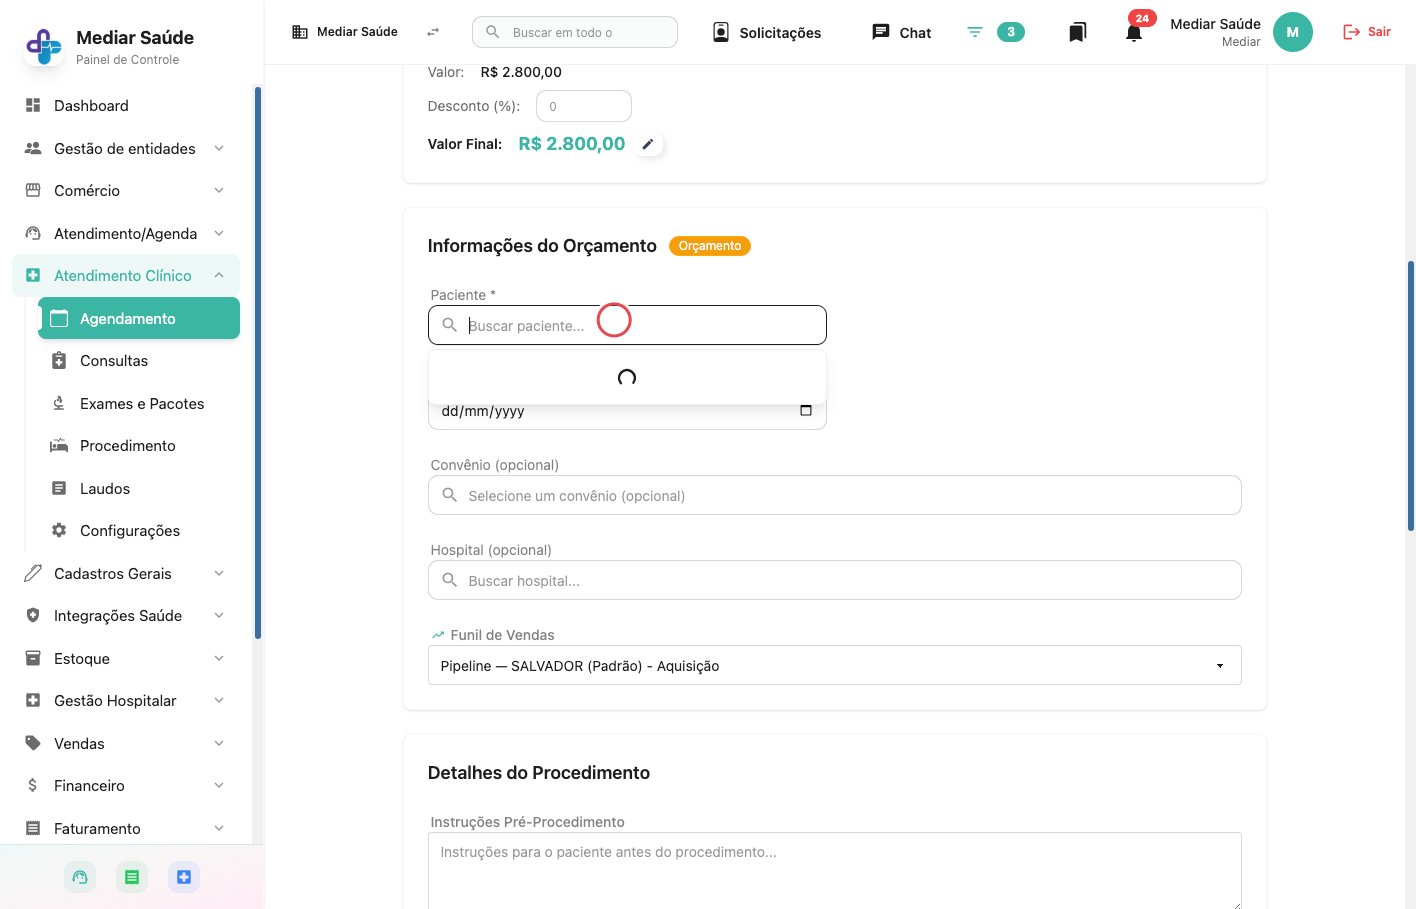The width and height of the screenshot is (1416, 909).
Task: Expand the Cadastros Gerais chevron
Action: (219, 573)
